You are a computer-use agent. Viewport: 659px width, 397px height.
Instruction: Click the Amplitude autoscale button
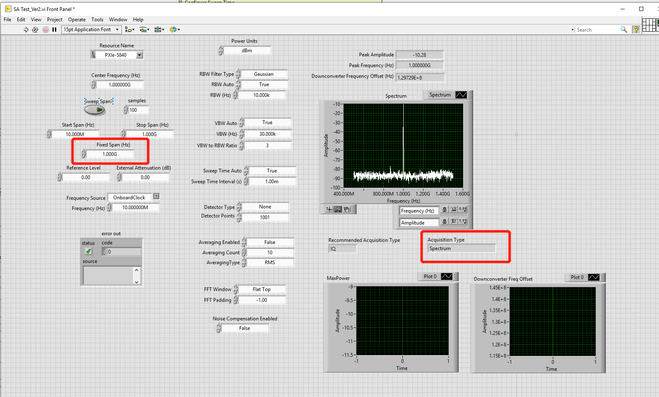pos(453,221)
